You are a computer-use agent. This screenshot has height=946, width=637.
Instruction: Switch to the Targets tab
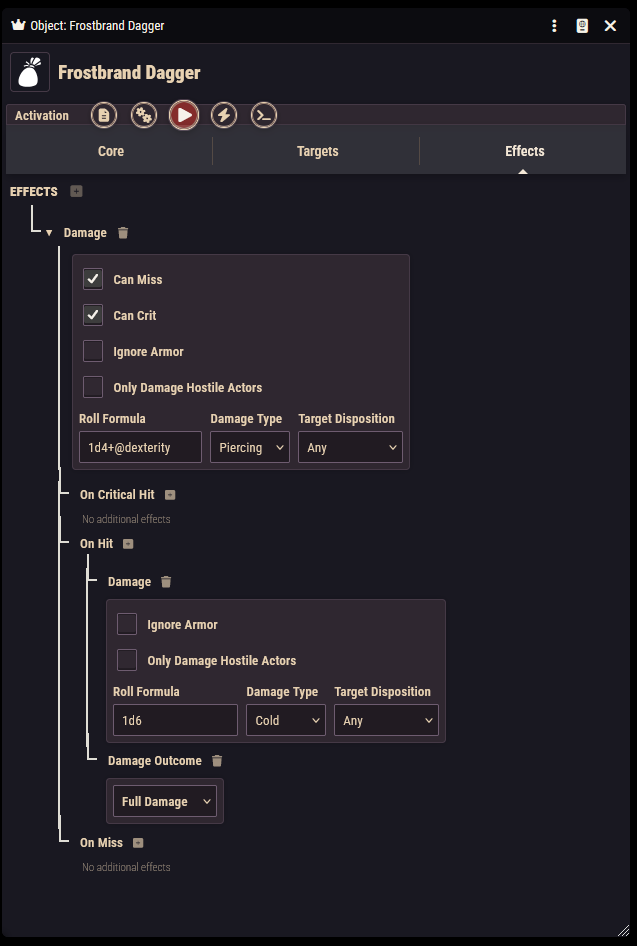click(317, 151)
